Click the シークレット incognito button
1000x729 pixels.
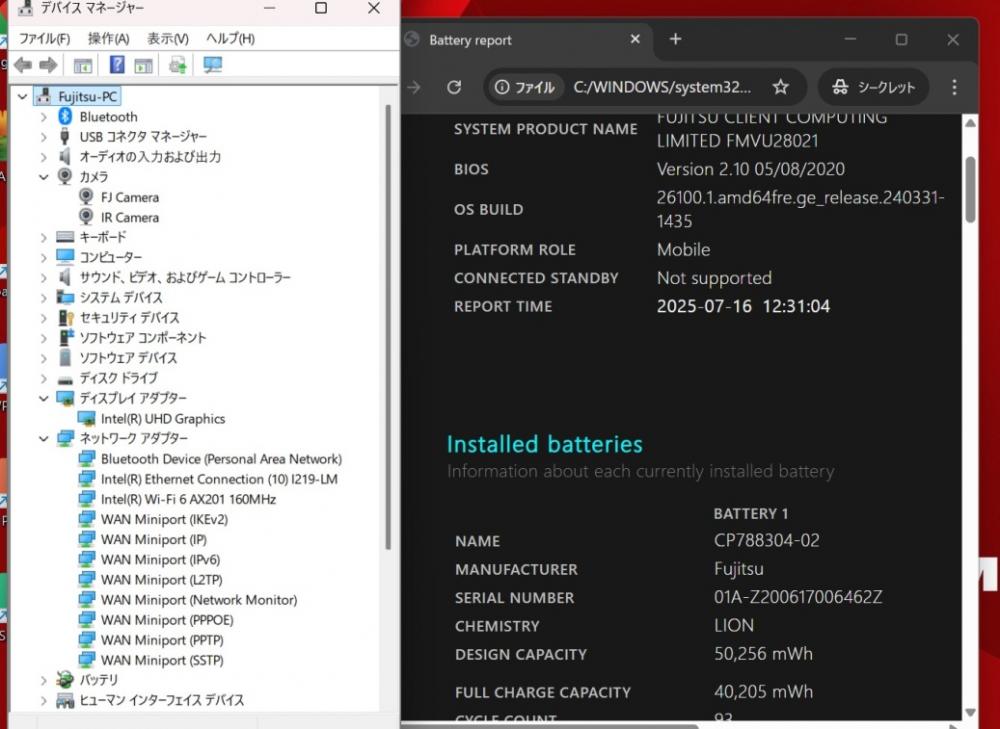[x=874, y=87]
